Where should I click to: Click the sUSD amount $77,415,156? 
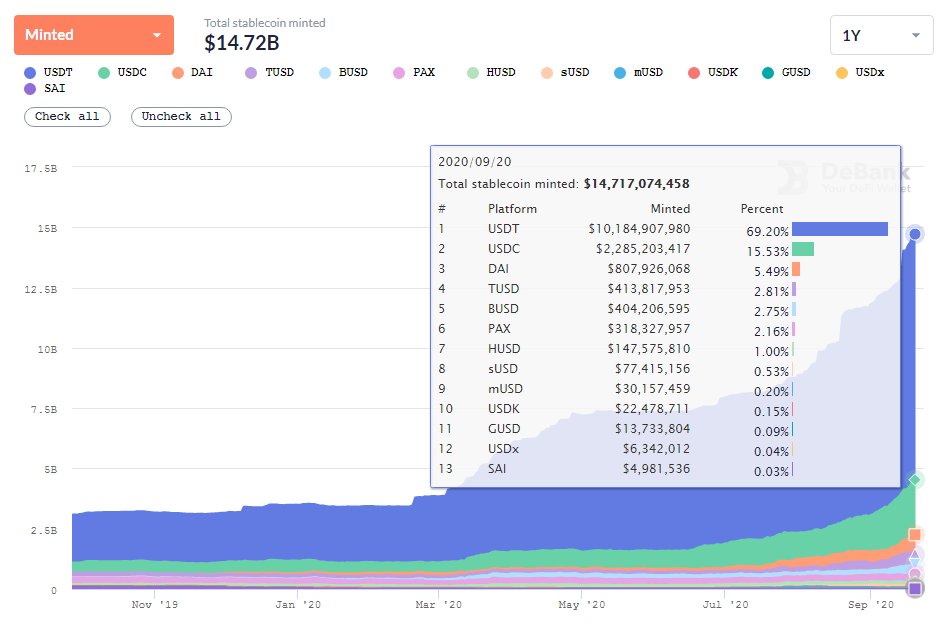tap(652, 369)
